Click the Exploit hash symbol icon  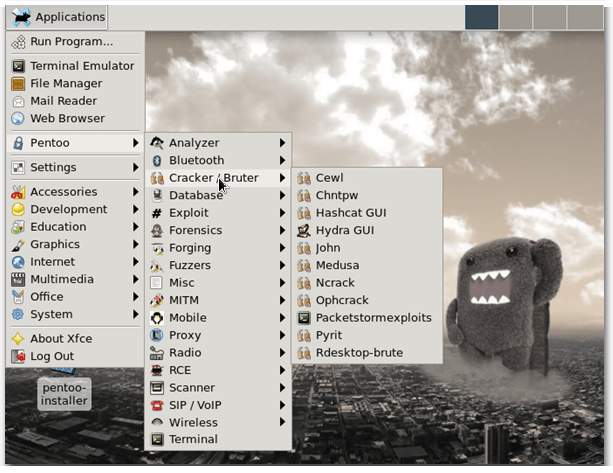[x=157, y=213]
